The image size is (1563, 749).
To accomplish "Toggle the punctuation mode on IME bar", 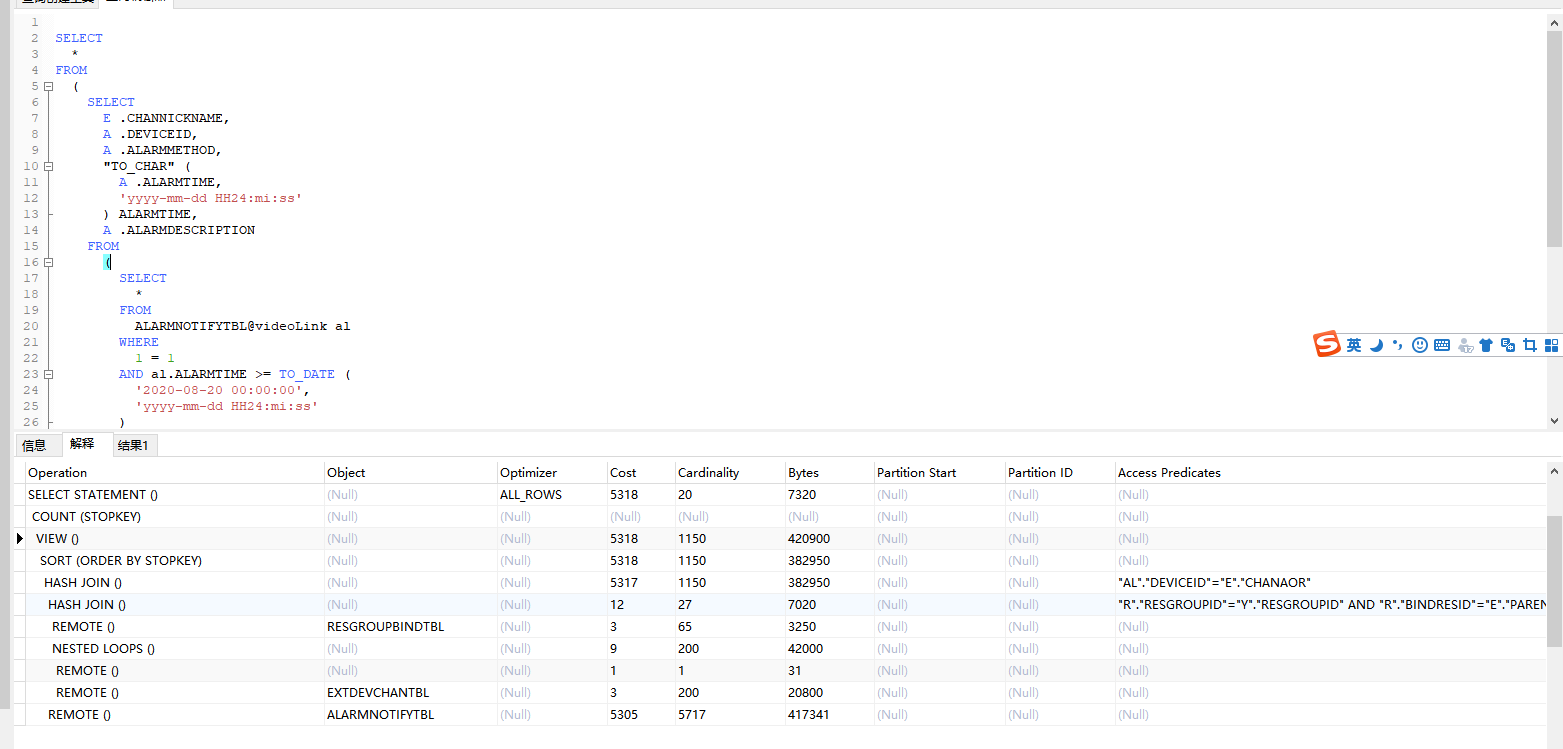I will 1397,345.
